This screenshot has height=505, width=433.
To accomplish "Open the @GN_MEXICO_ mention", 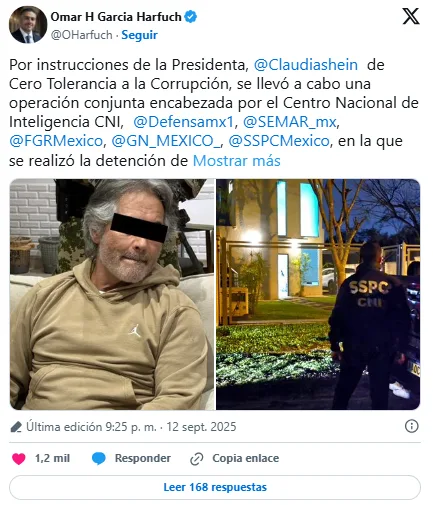I will pyautogui.click(x=166, y=141).
